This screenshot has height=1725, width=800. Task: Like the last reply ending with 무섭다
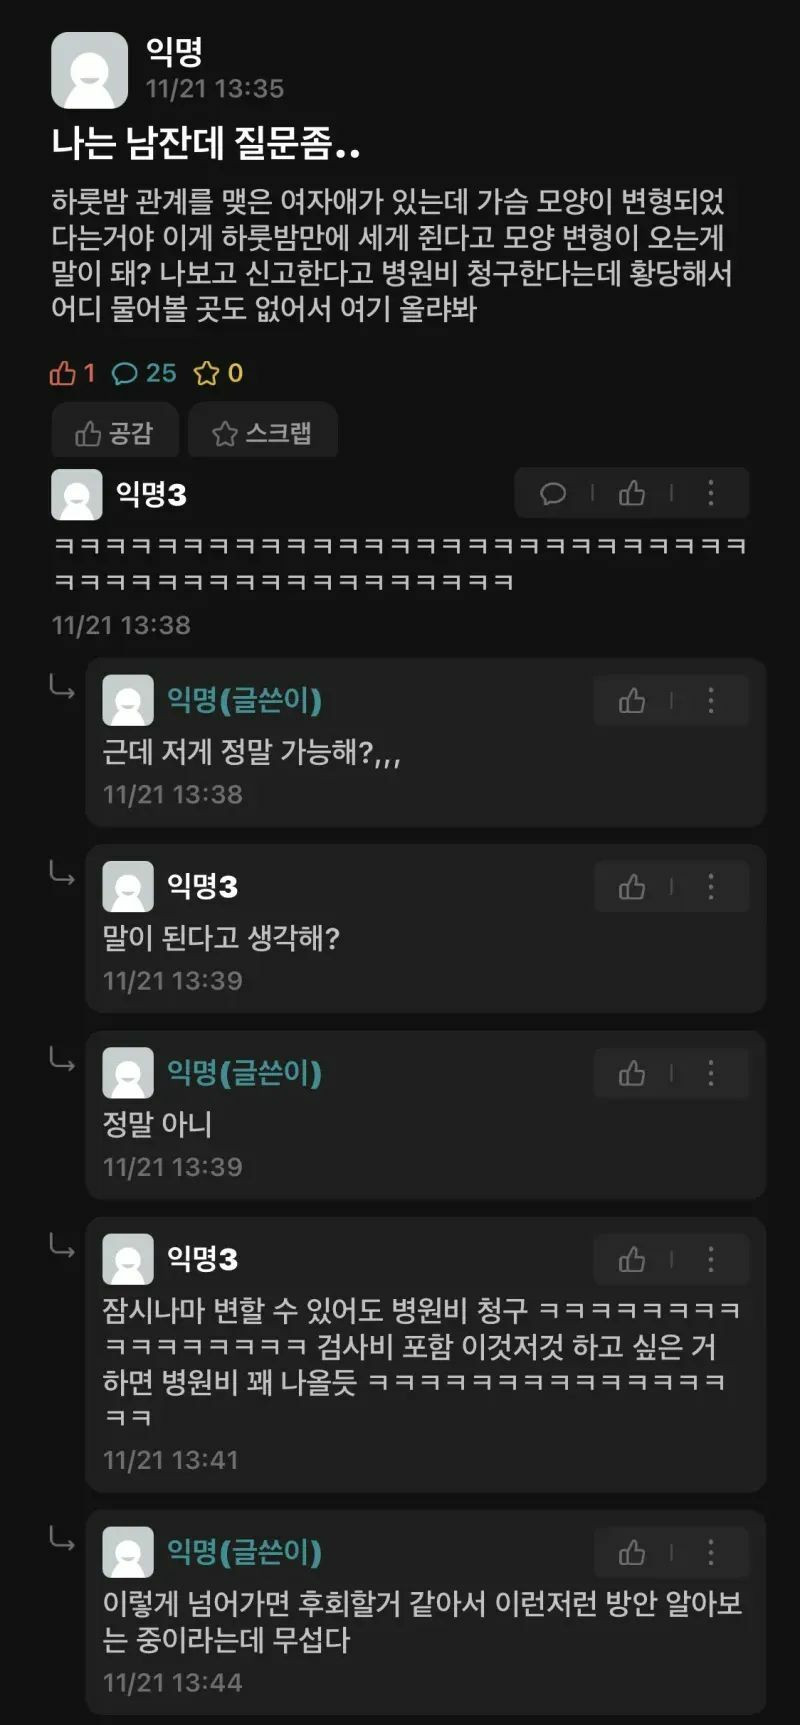pyautogui.click(x=632, y=1553)
